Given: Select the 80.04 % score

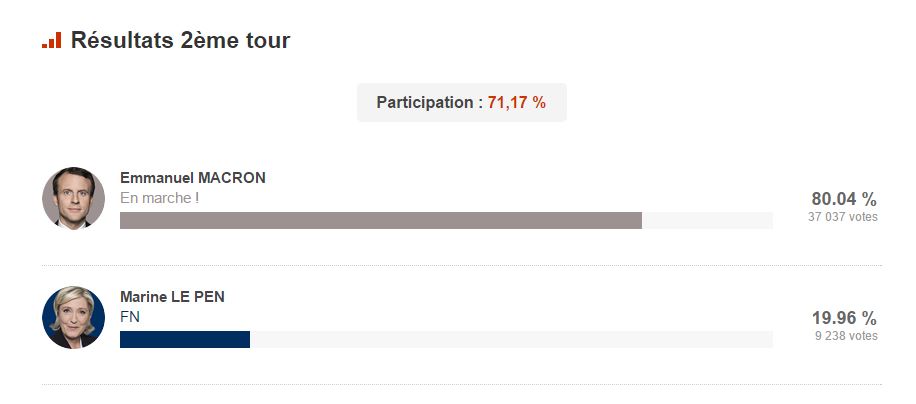Looking at the screenshot, I should point(844,198).
